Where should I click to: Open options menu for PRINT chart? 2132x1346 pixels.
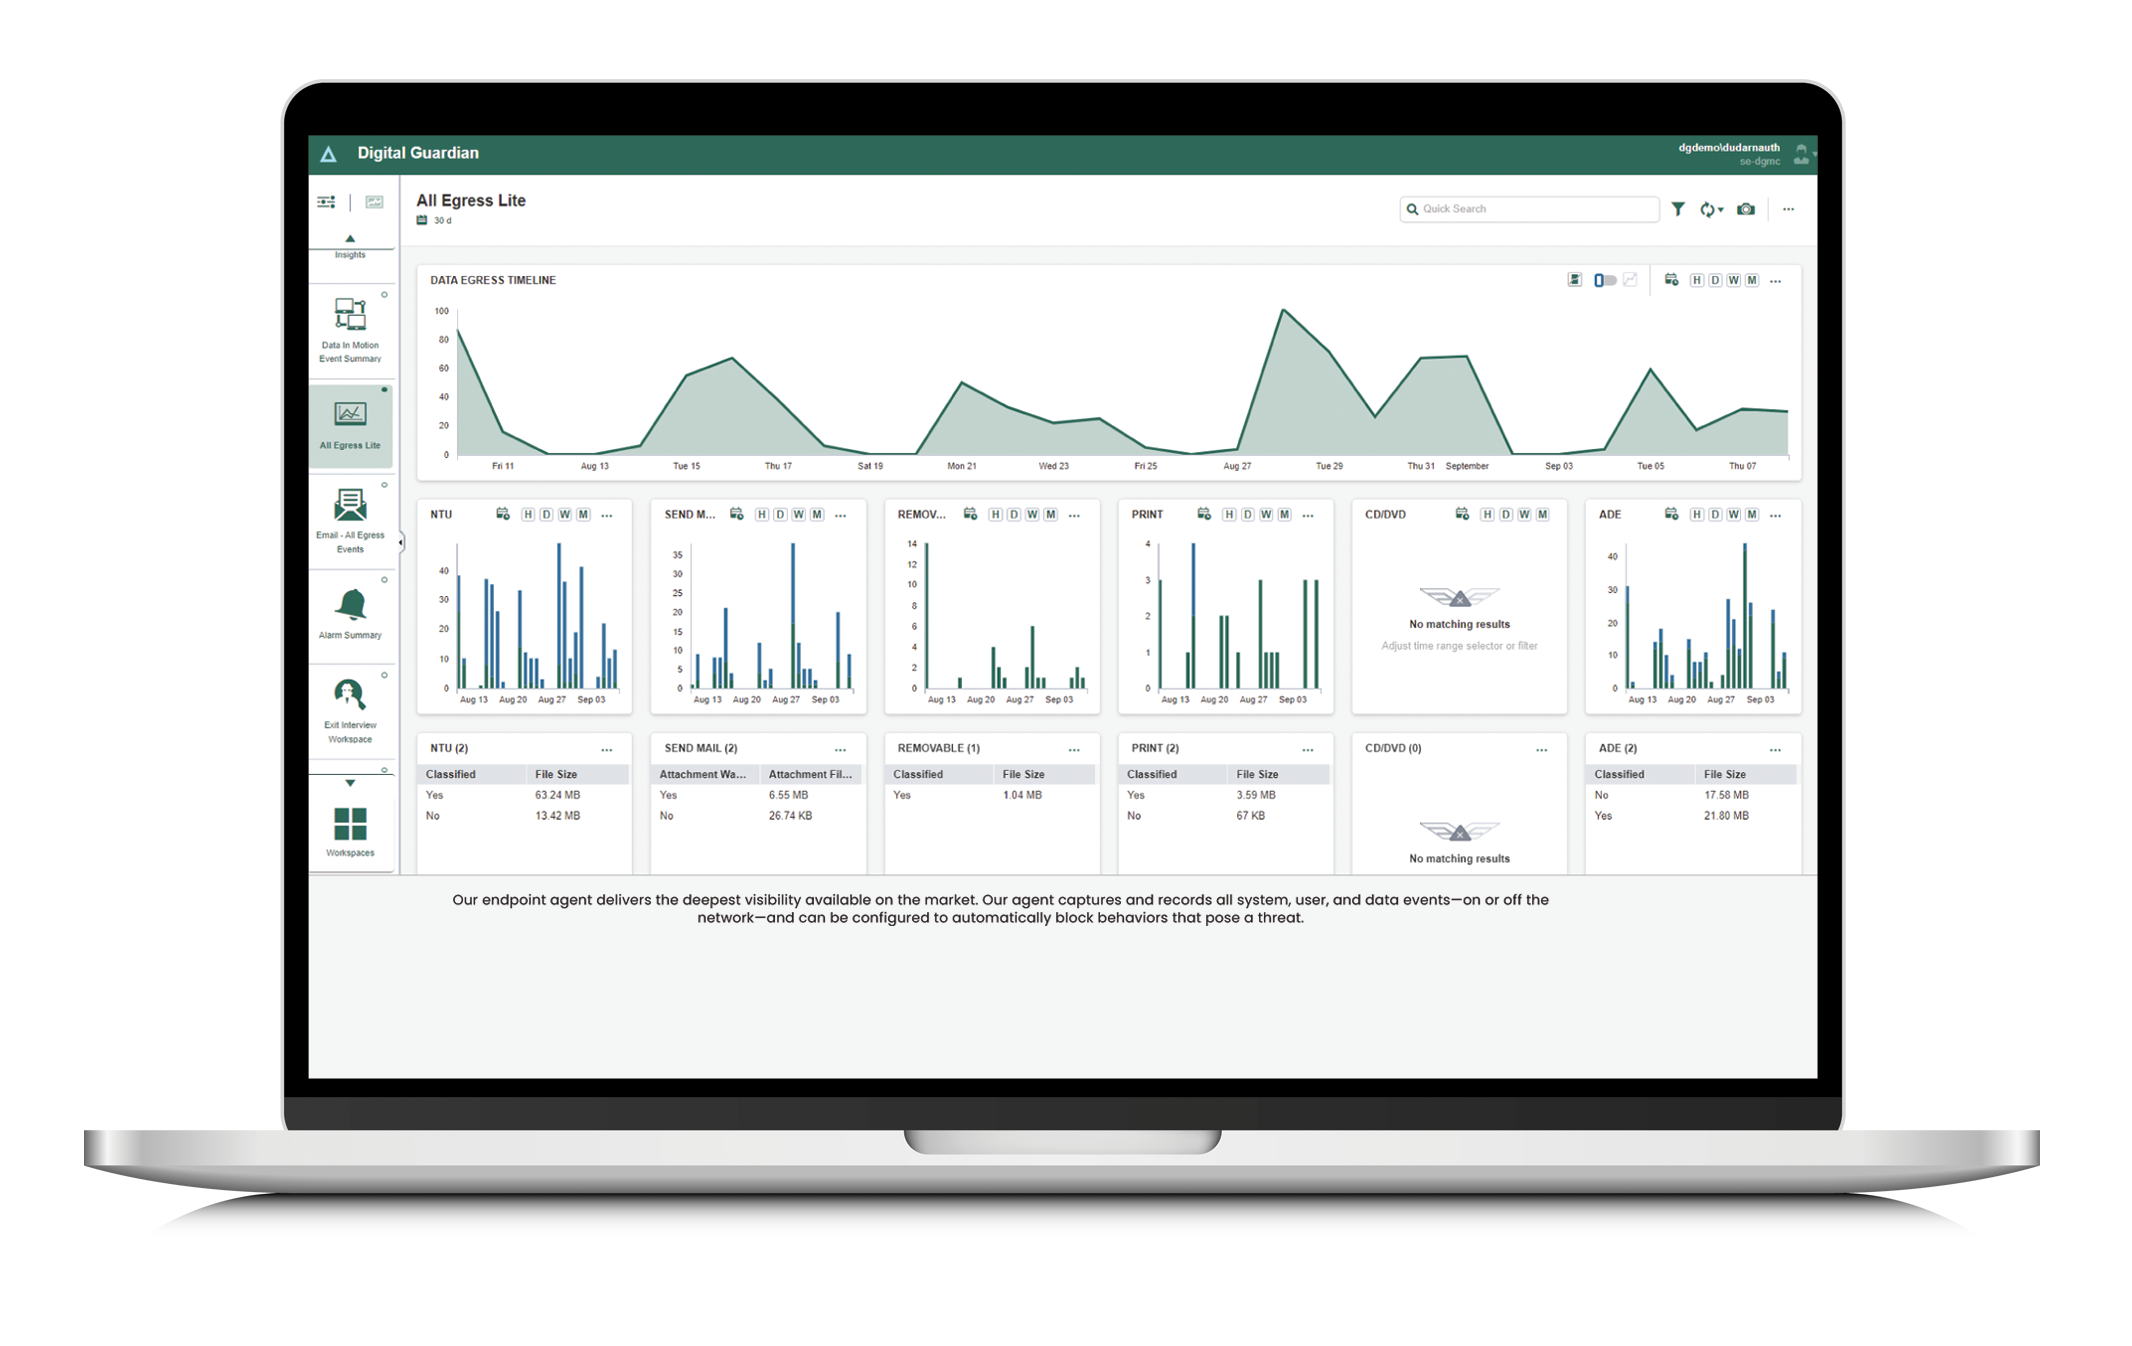coord(1308,515)
